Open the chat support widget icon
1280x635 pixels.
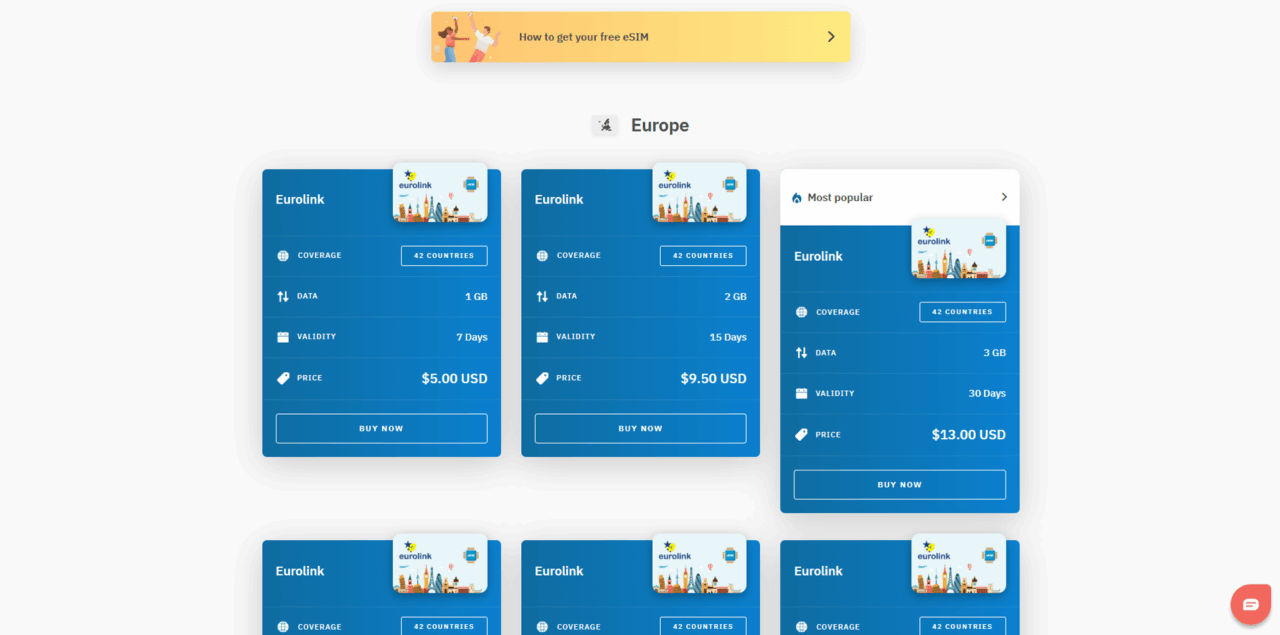[x=1250, y=604]
